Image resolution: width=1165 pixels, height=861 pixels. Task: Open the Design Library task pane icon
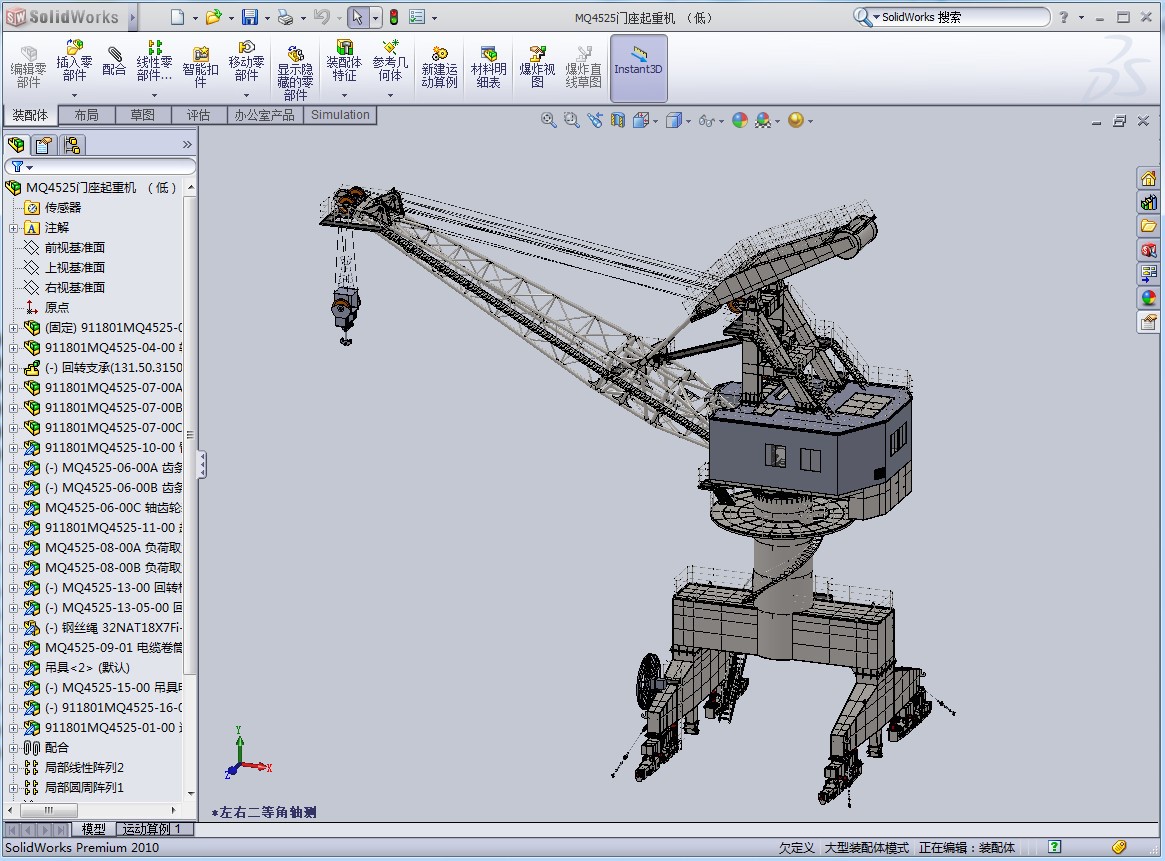pyautogui.click(x=1148, y=202)
